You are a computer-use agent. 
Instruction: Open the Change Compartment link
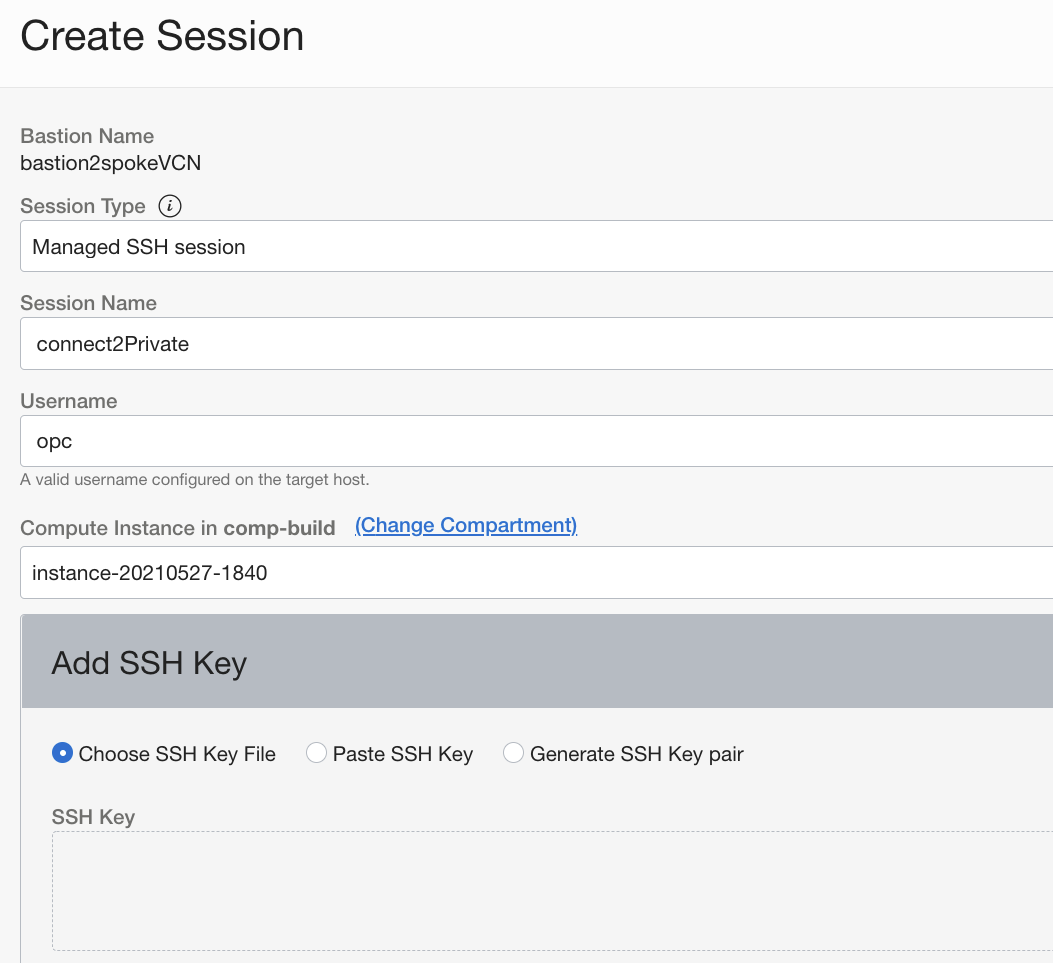[465, 525]
